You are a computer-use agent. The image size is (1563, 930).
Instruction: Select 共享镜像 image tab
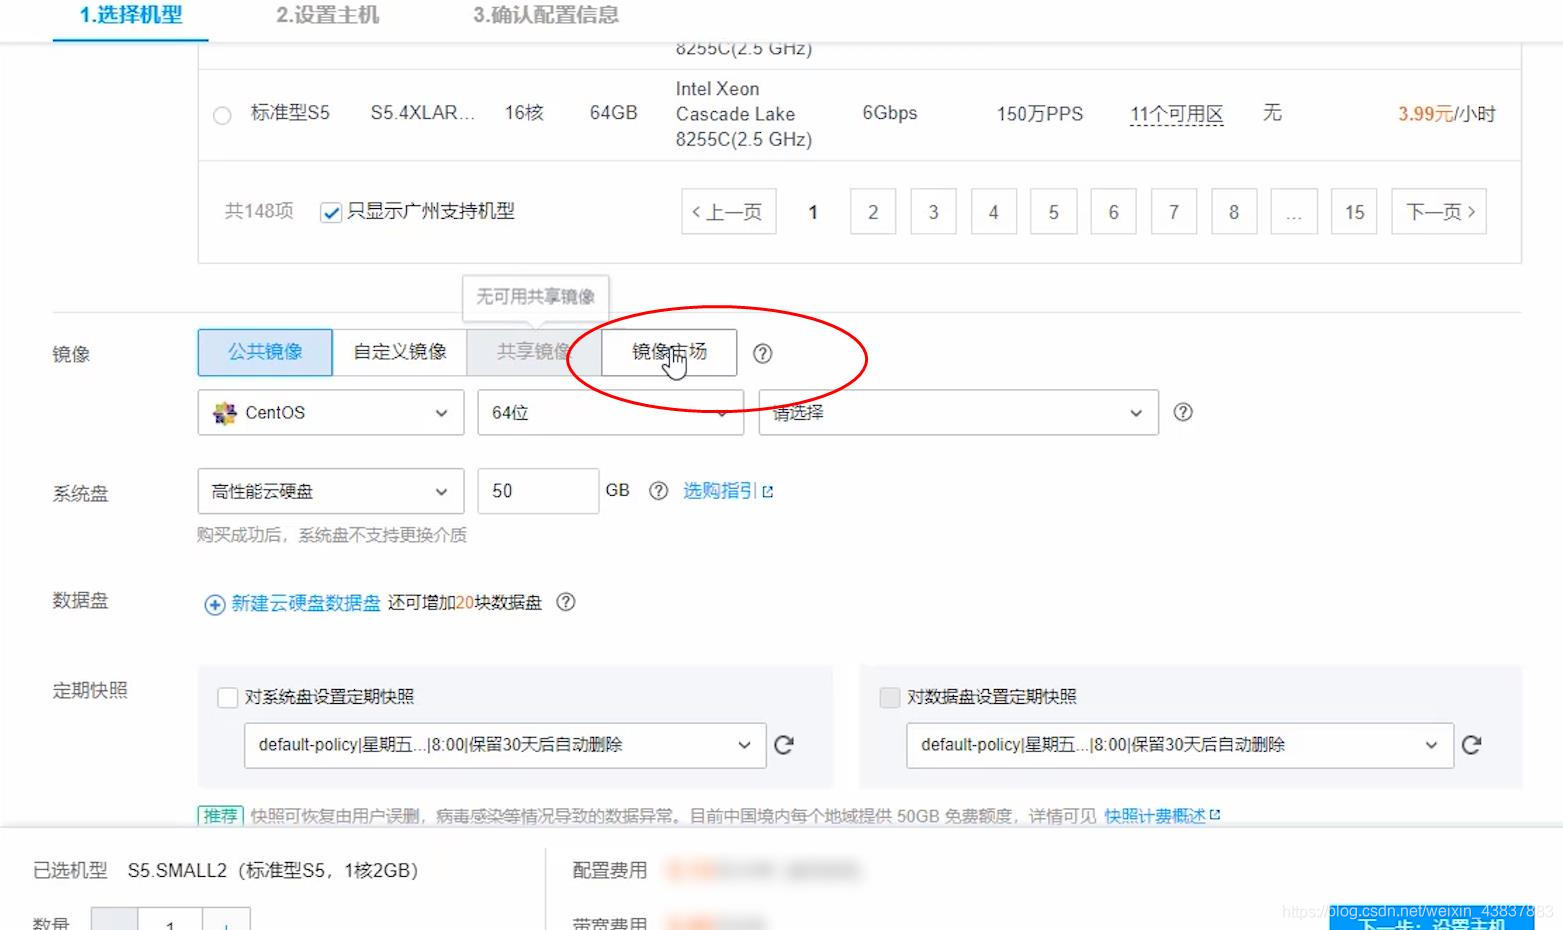pyautogui.click(x=534, y=352)
